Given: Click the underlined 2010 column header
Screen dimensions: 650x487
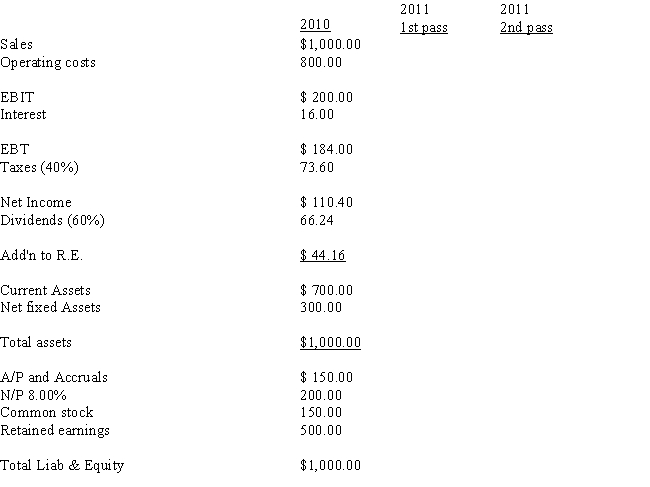Looking at the screenshot, I should pos(315,24).
